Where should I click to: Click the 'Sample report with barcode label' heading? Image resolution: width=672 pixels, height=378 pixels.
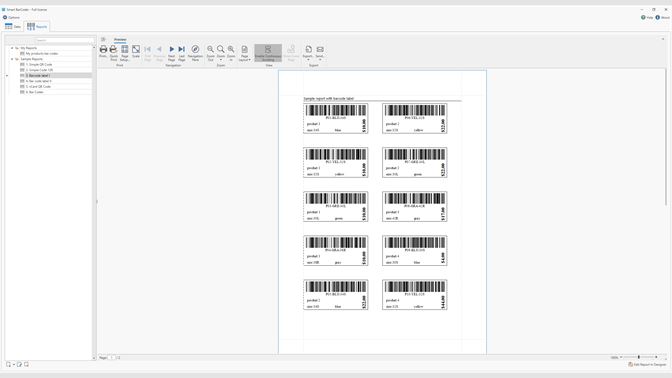329,99
